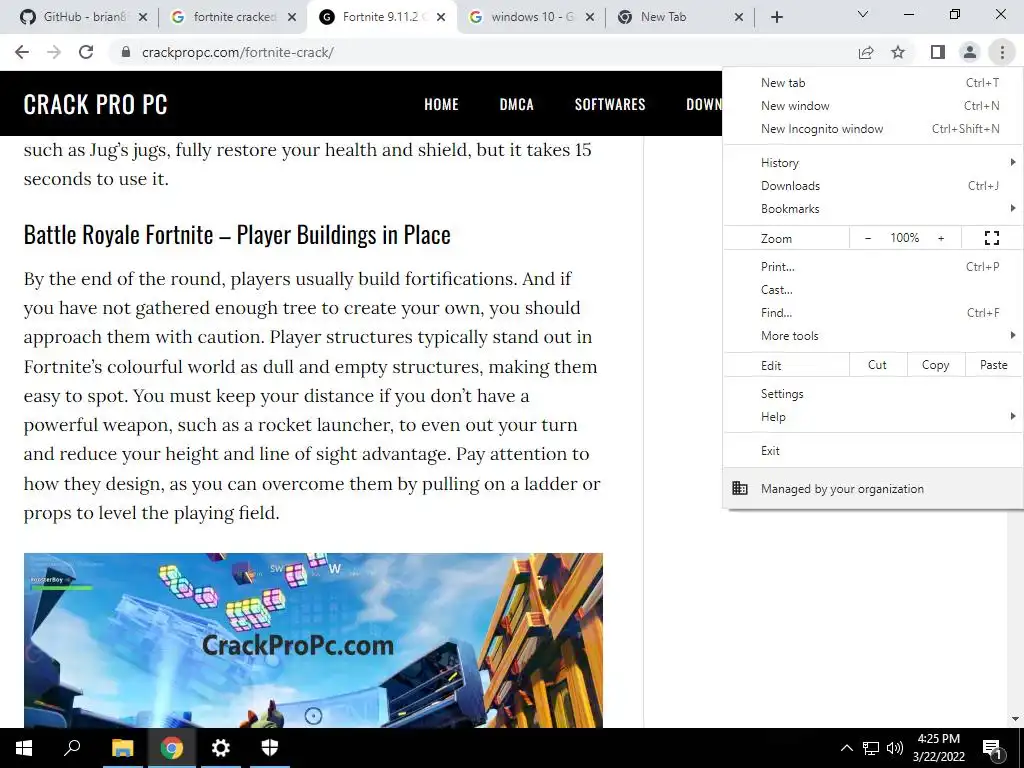Screen dimensions: 1024x768
Task: Click the Fortnite CrackProPc screenshot image
Action: click(x=313, y=640)
